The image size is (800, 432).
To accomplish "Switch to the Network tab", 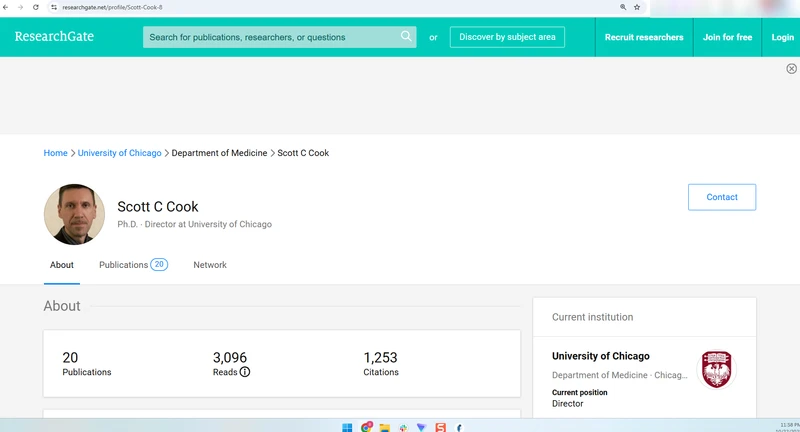I will (210, 265).
